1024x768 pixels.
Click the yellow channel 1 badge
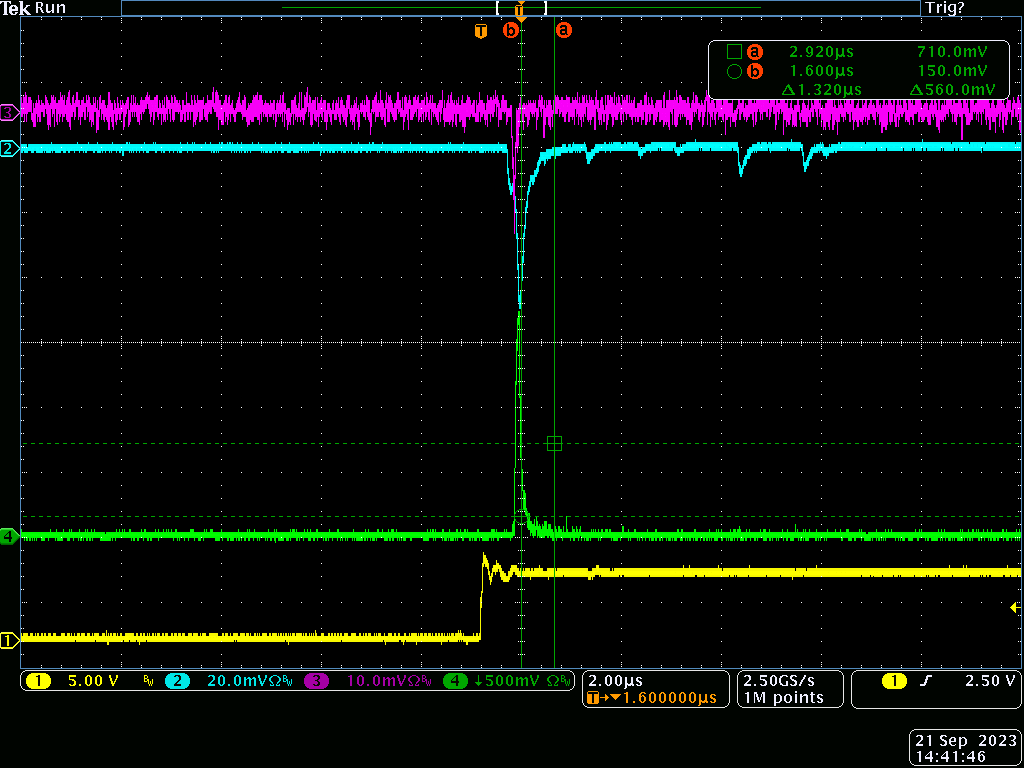(x=39, y=681)
